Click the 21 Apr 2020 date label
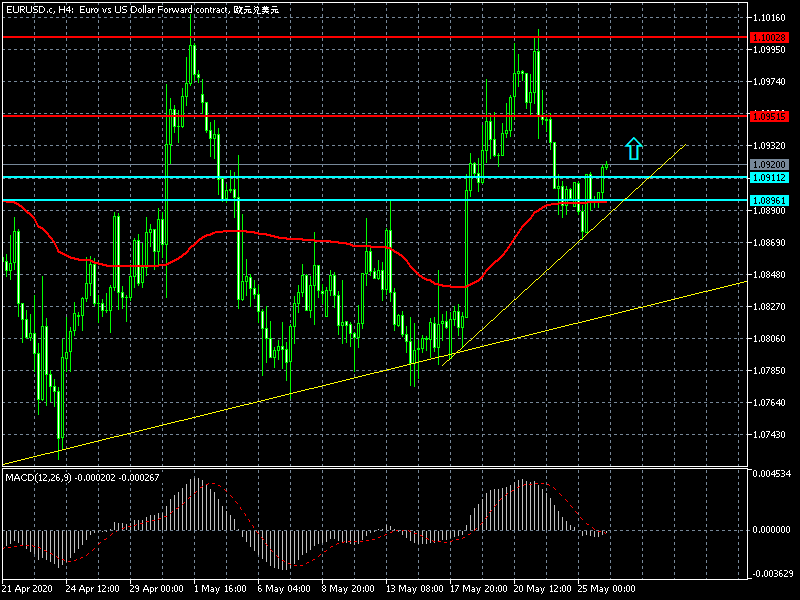 pyautogui.click(x=27, y=588)
